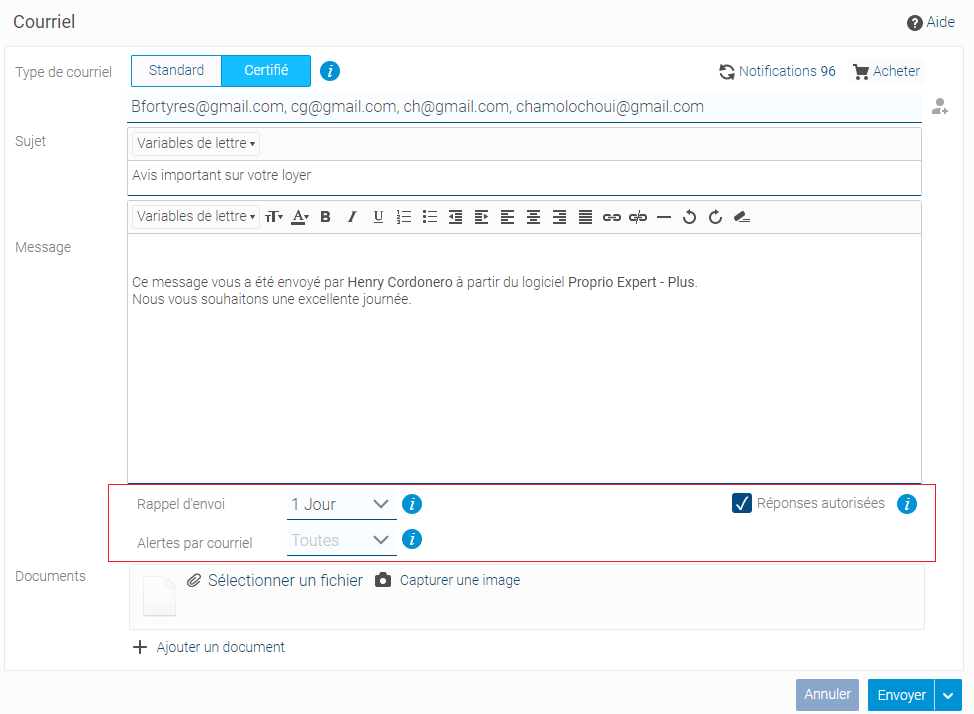Toggle bold formatting in the message editor
This screenshot has width=974, height=714.
point(325,217)
